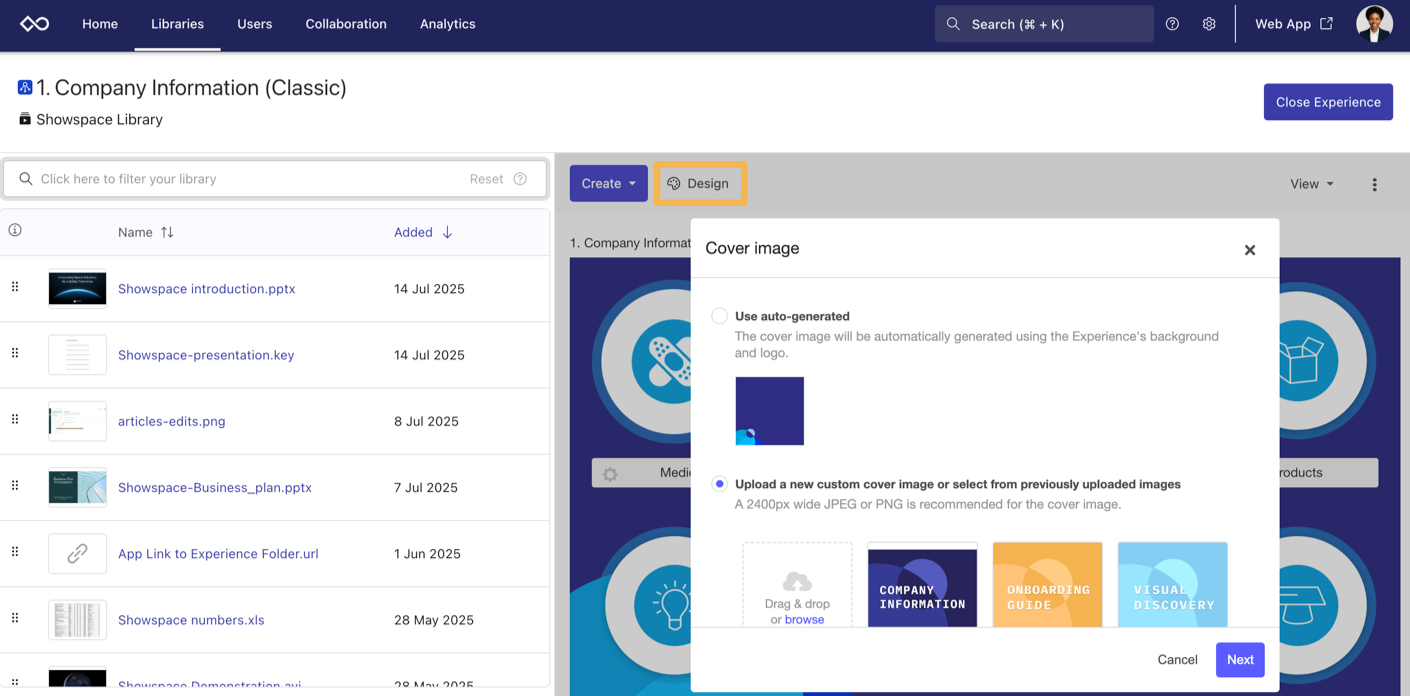Expand the Create dropdown button

tap(608, 184)
